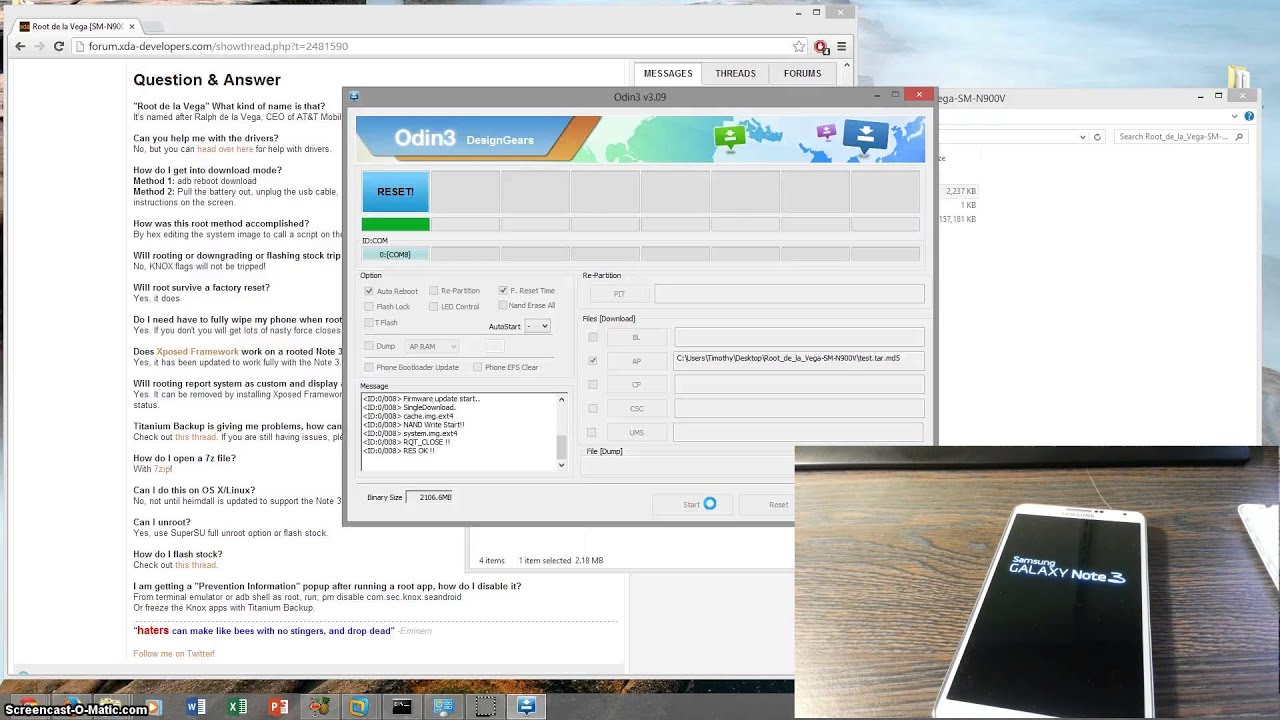1280x720 pixels.
Task: Enable the T Flash checkbox
Action: pyautogui.click(x=369, y=322)
